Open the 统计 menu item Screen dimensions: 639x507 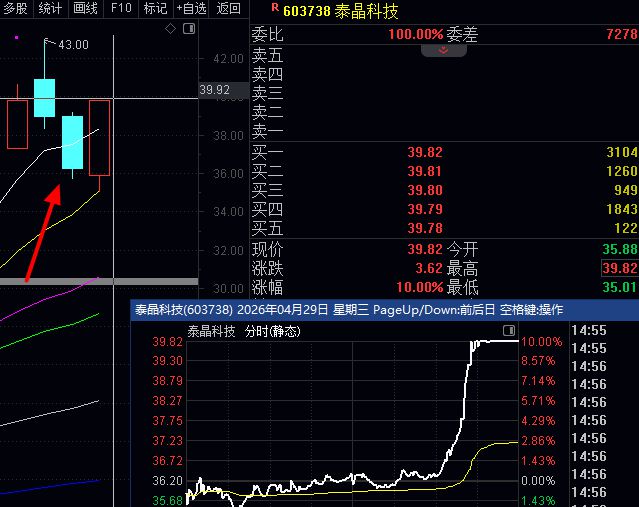[x=50, y=8]
